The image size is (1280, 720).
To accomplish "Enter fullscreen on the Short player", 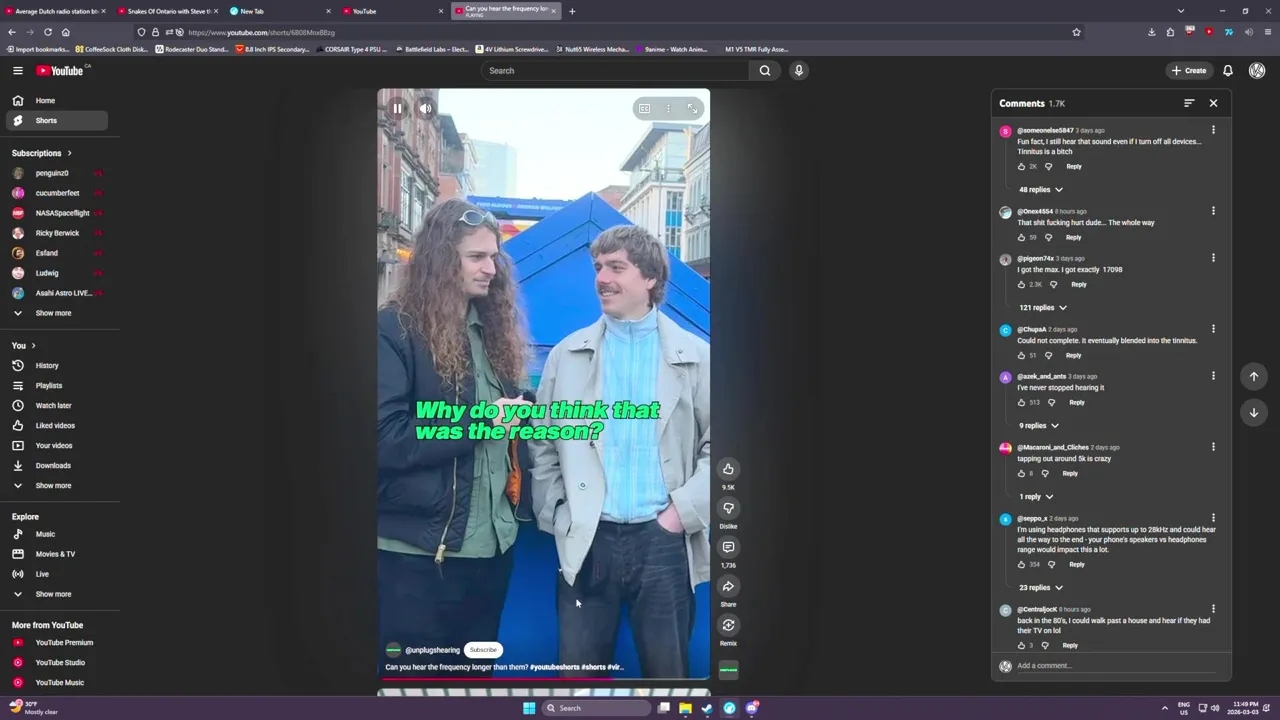I will 692,108.
